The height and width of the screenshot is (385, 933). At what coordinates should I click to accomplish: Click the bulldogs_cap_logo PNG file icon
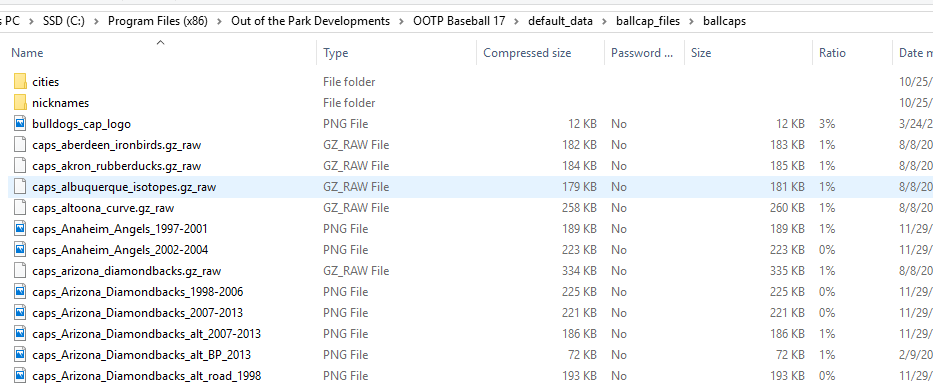tap(20, 124)
